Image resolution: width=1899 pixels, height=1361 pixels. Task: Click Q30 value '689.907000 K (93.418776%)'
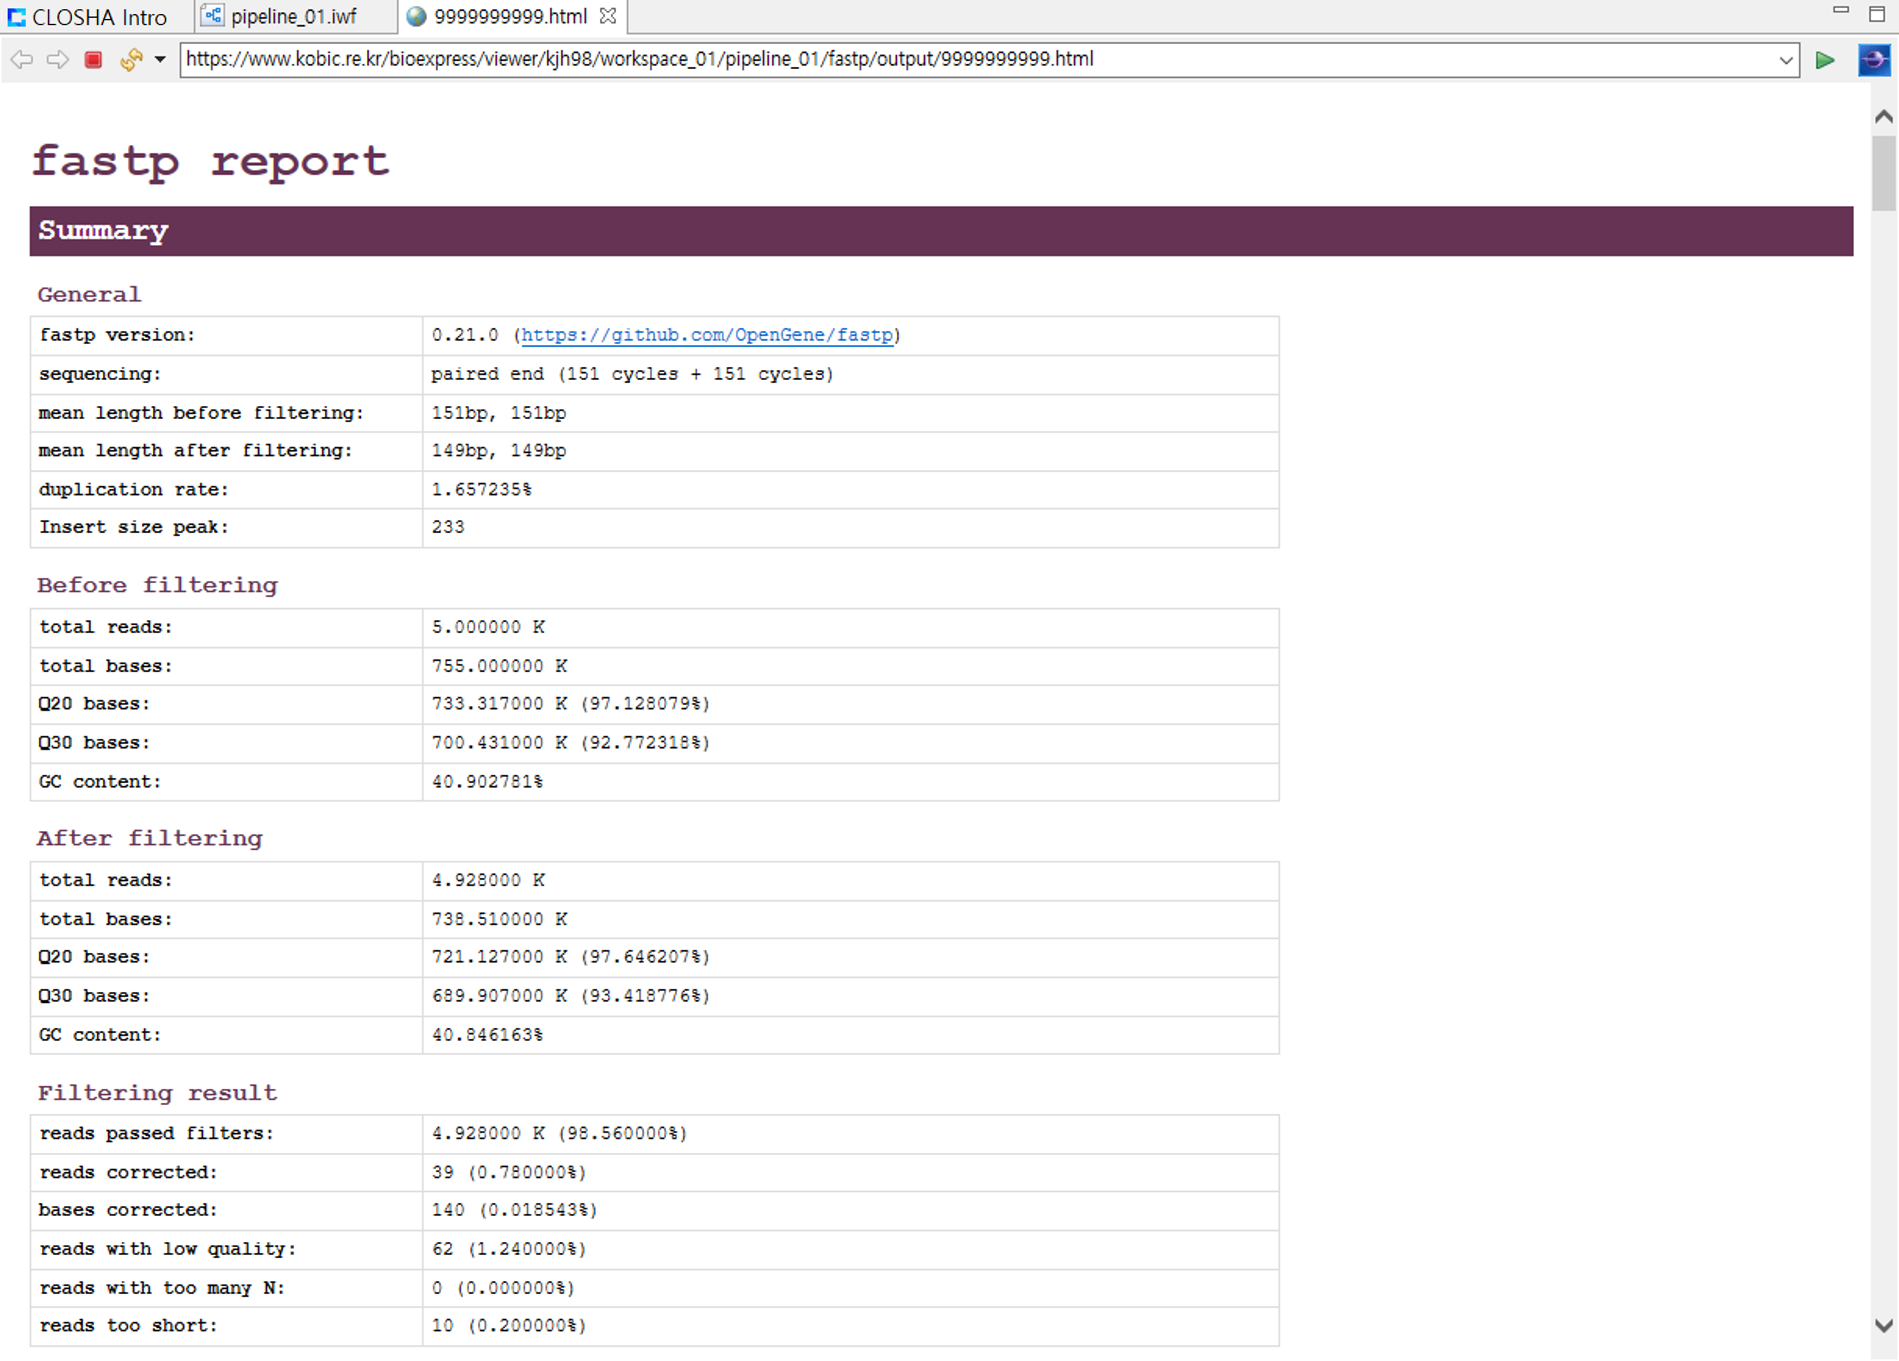point(570,996)
